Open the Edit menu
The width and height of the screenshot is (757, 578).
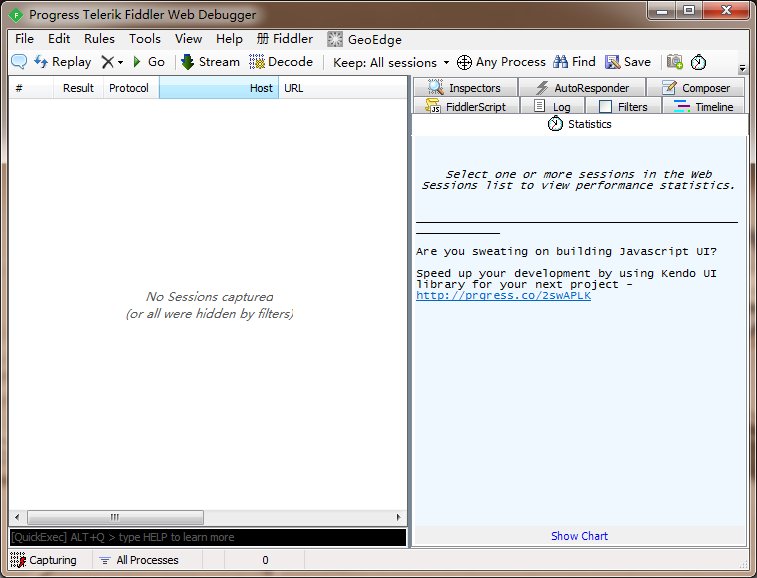coord(59,39)
